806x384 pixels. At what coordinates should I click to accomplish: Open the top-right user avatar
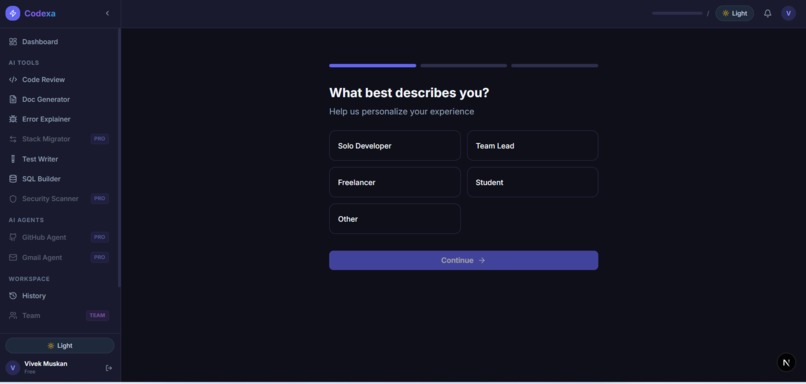coord(789,13)
